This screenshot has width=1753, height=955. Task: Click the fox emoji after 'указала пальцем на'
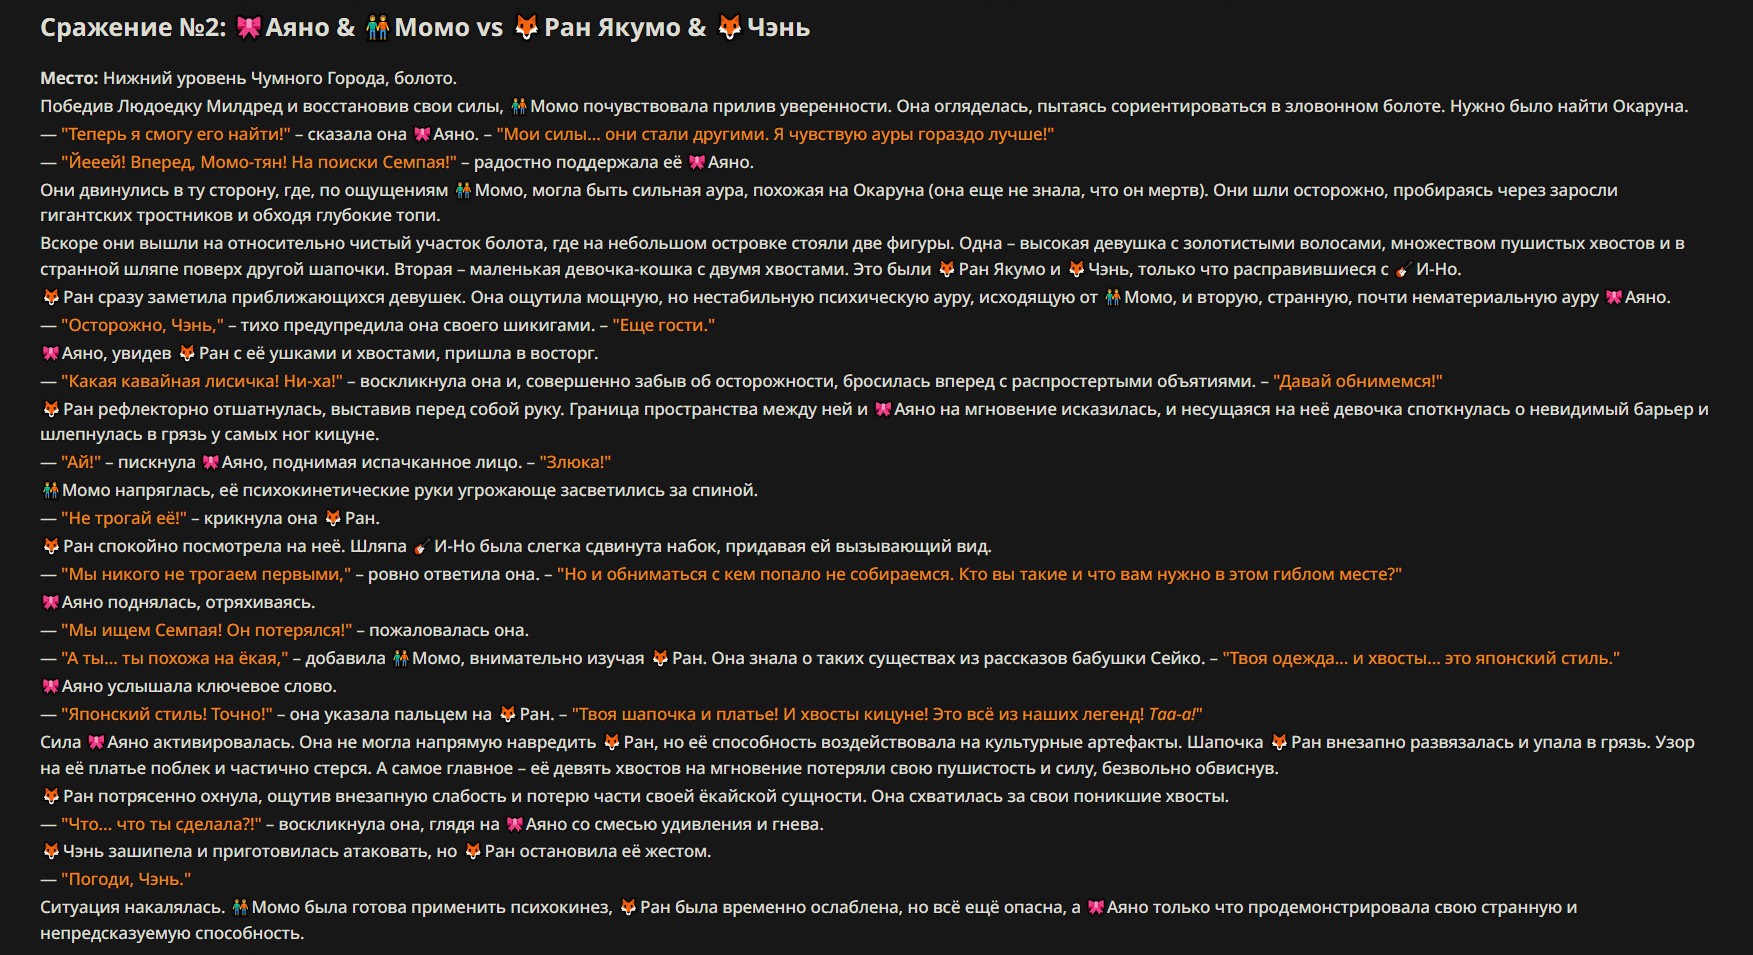pyautogui.click(x=508, y=714)
